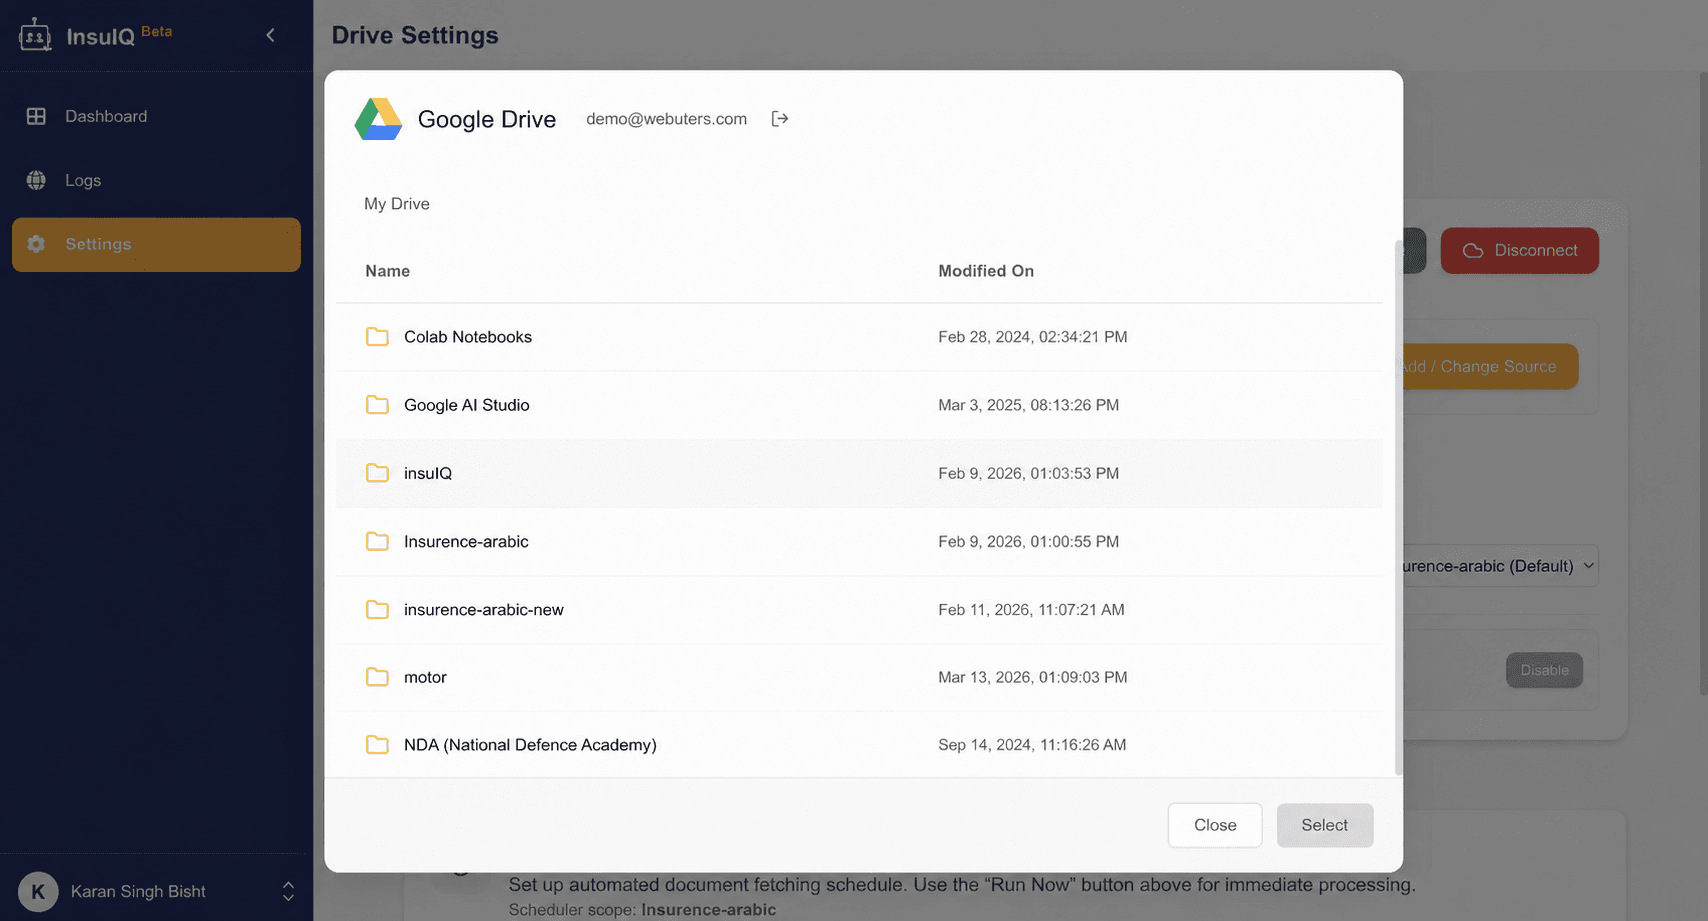Click the Karan Singh Bisht username

tap(138, 891)
